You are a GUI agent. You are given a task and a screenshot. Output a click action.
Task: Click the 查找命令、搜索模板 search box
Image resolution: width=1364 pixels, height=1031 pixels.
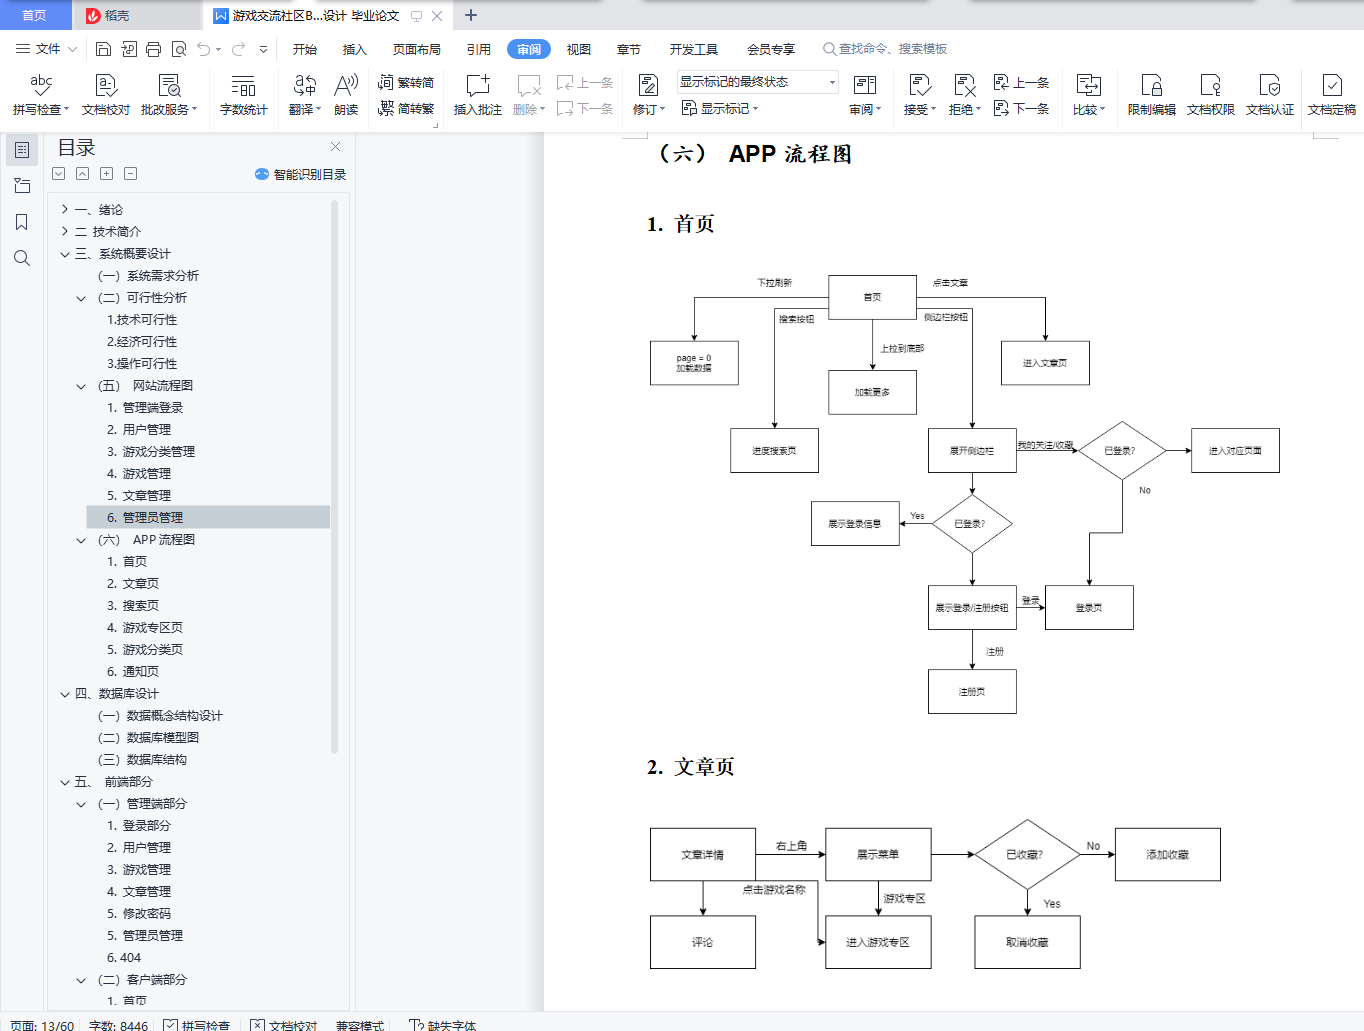pos(885,49)
